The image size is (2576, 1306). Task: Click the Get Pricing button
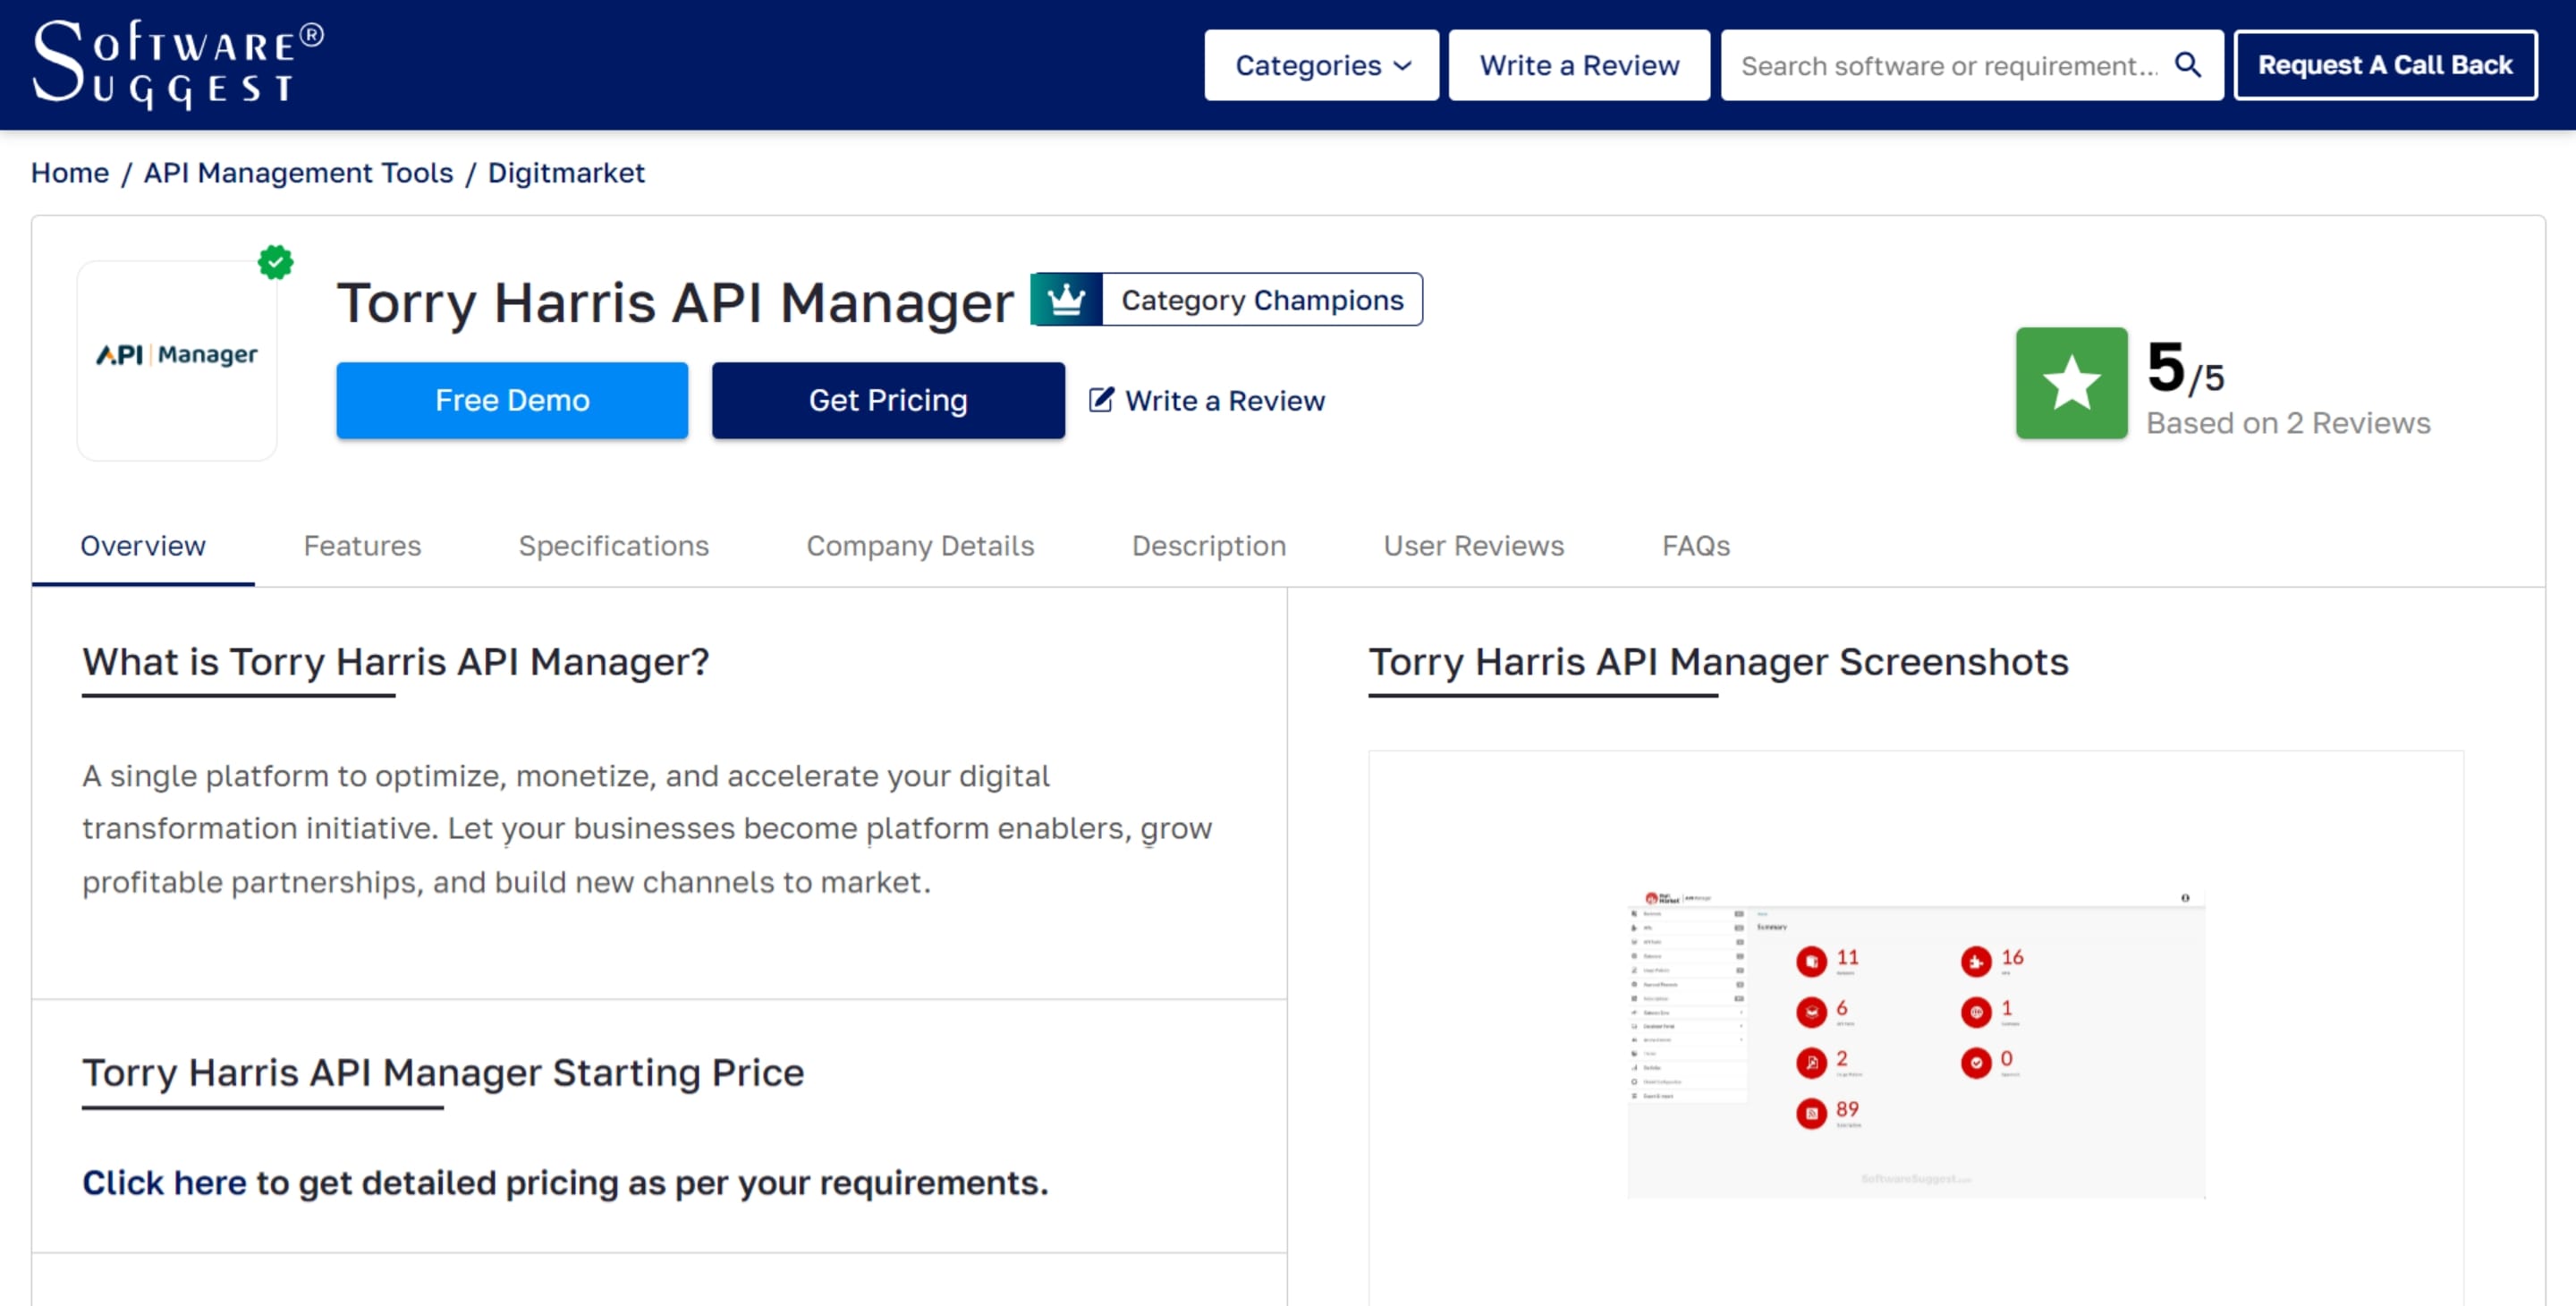888,400
